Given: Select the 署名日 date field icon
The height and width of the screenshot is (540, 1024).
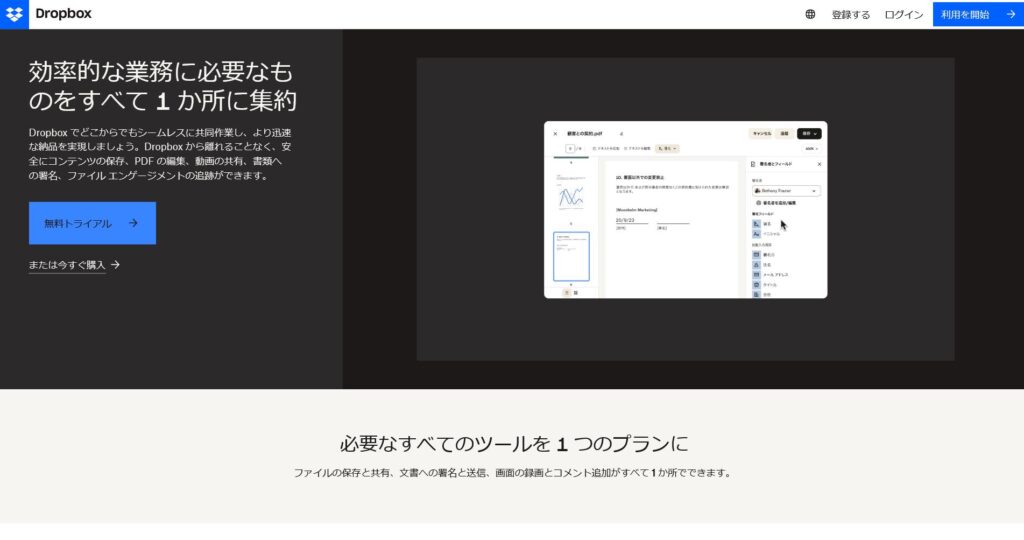Looking at the screenshot, I should [x=756, y=254].
